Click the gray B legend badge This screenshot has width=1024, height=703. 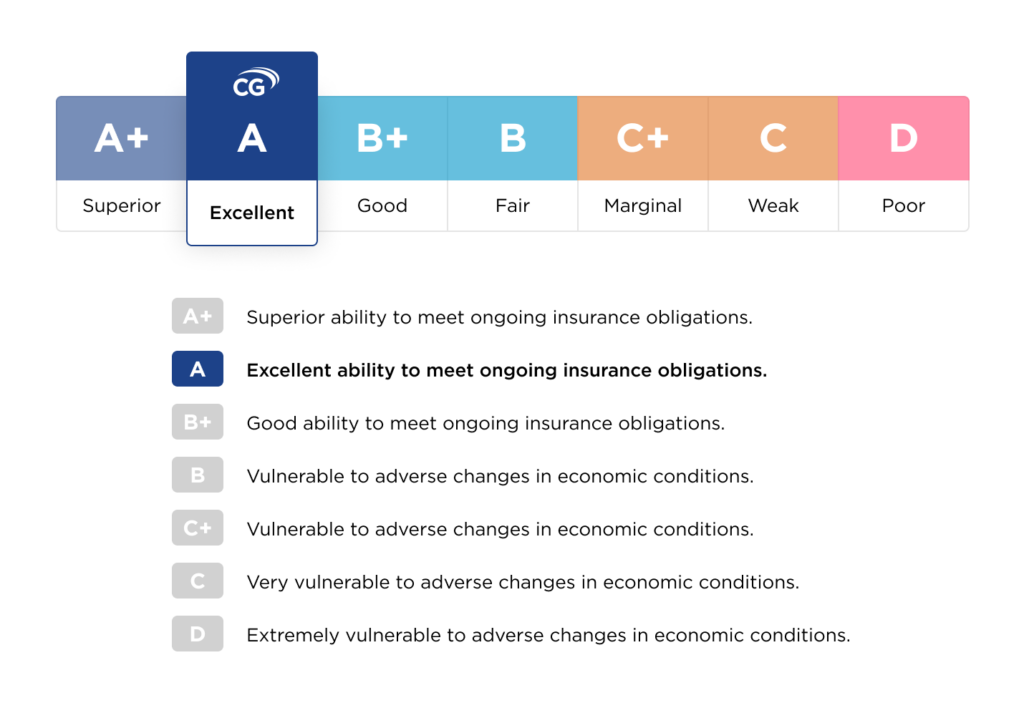197,476
